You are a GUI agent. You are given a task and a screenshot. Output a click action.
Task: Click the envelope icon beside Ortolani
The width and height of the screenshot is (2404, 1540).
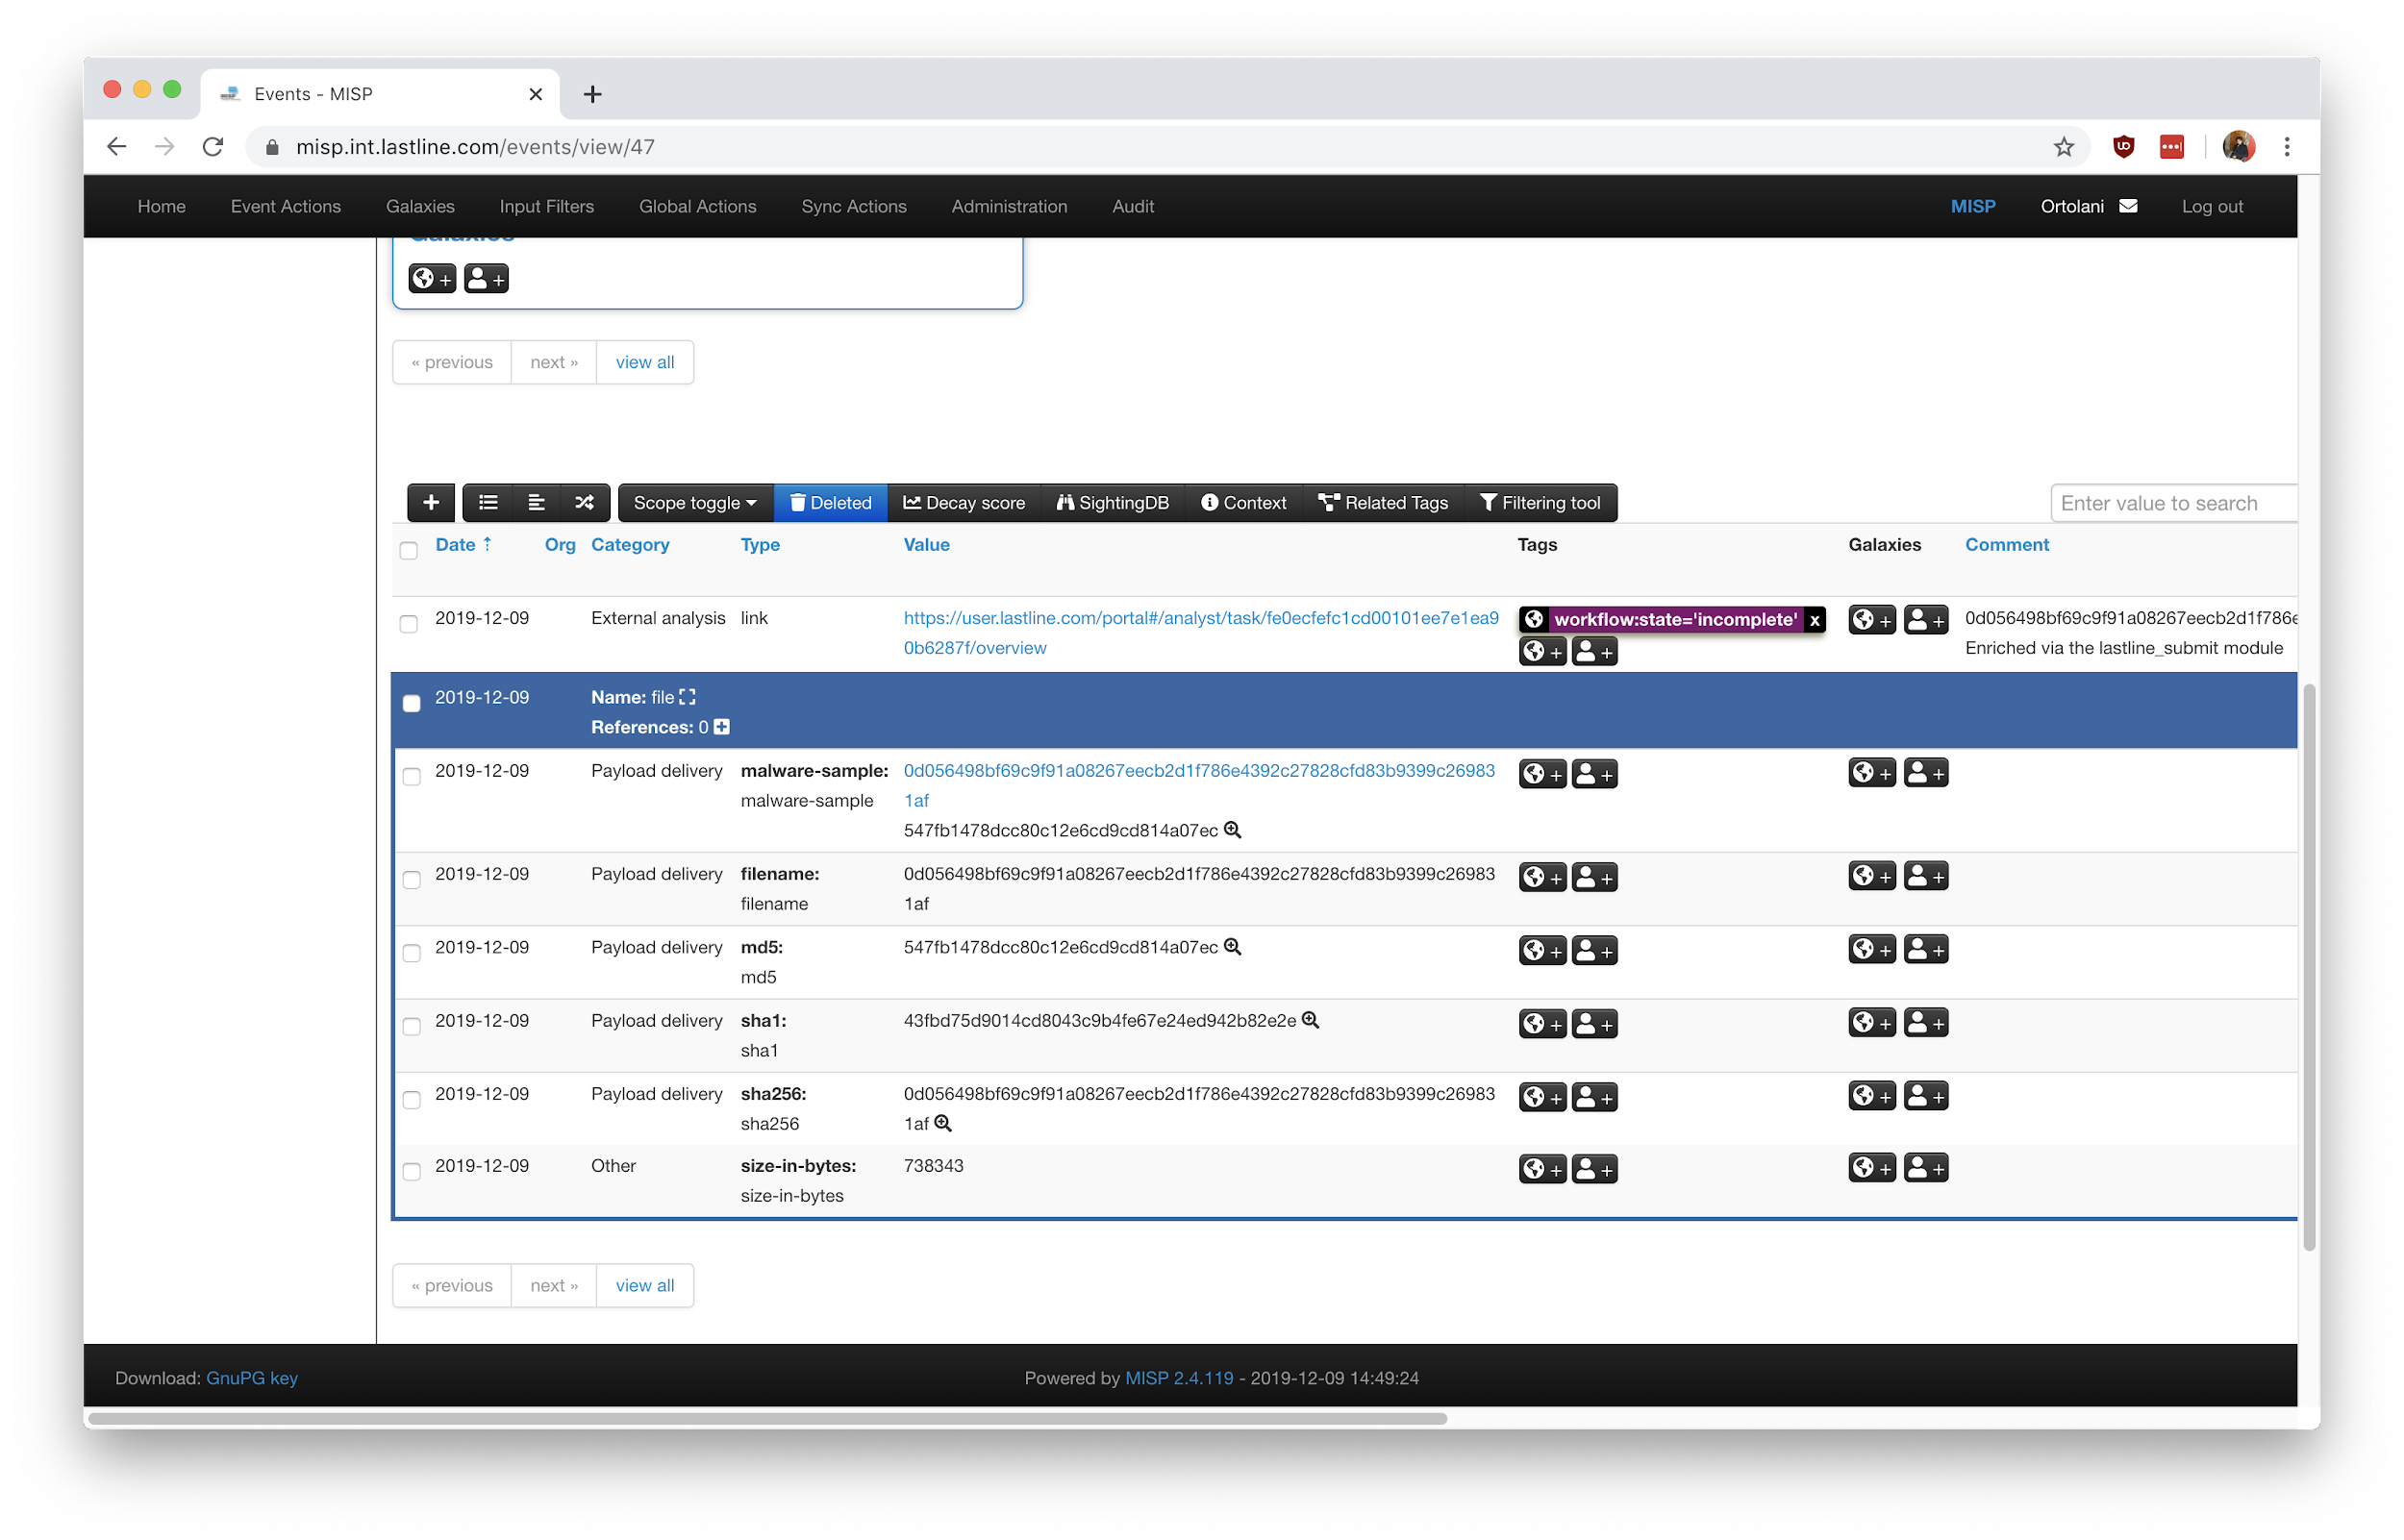(x=2129, y=206)
